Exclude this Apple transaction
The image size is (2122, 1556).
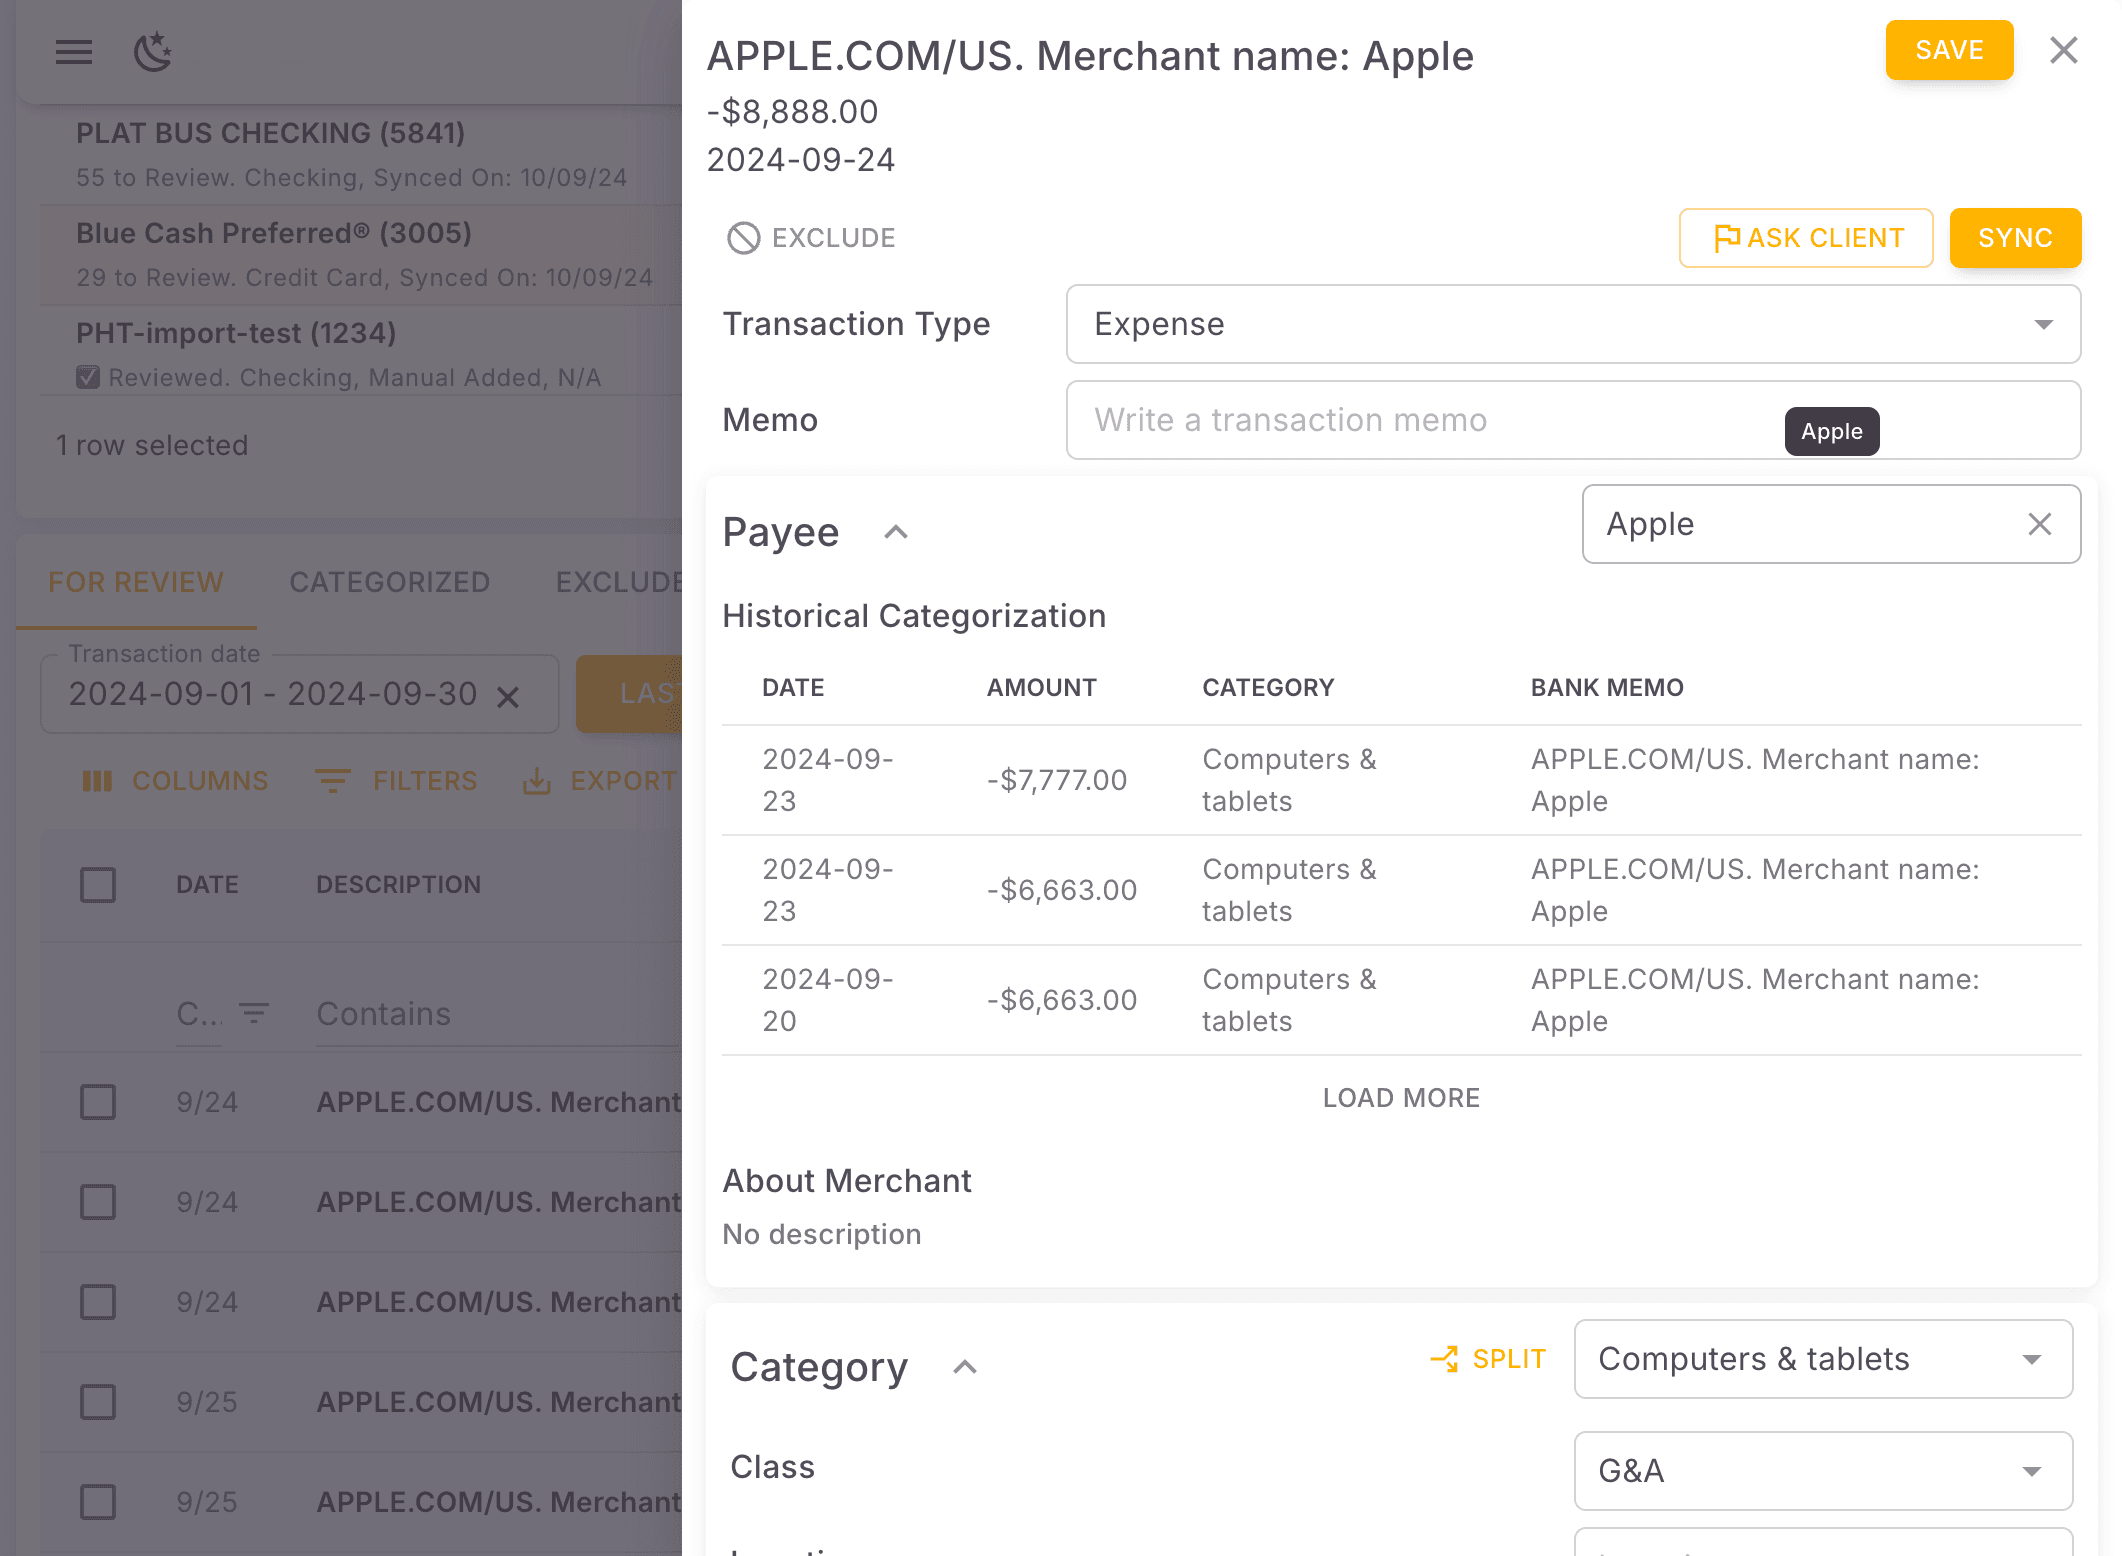pyautogui.click(x=810, y=238)
